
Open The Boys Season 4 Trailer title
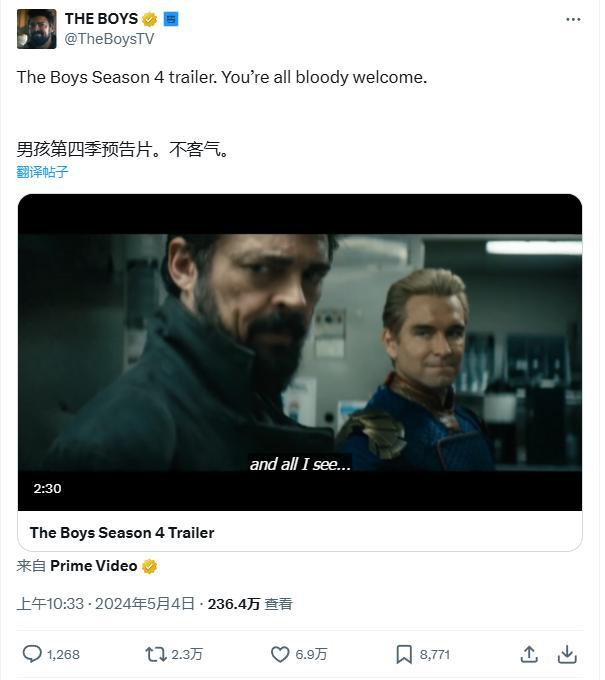(x=122, y=533)
